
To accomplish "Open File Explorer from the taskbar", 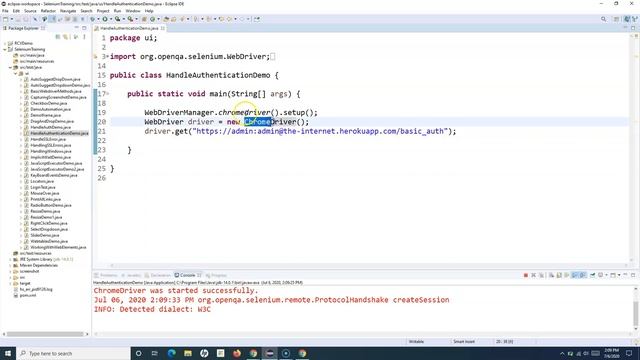I will coord(188,353).
